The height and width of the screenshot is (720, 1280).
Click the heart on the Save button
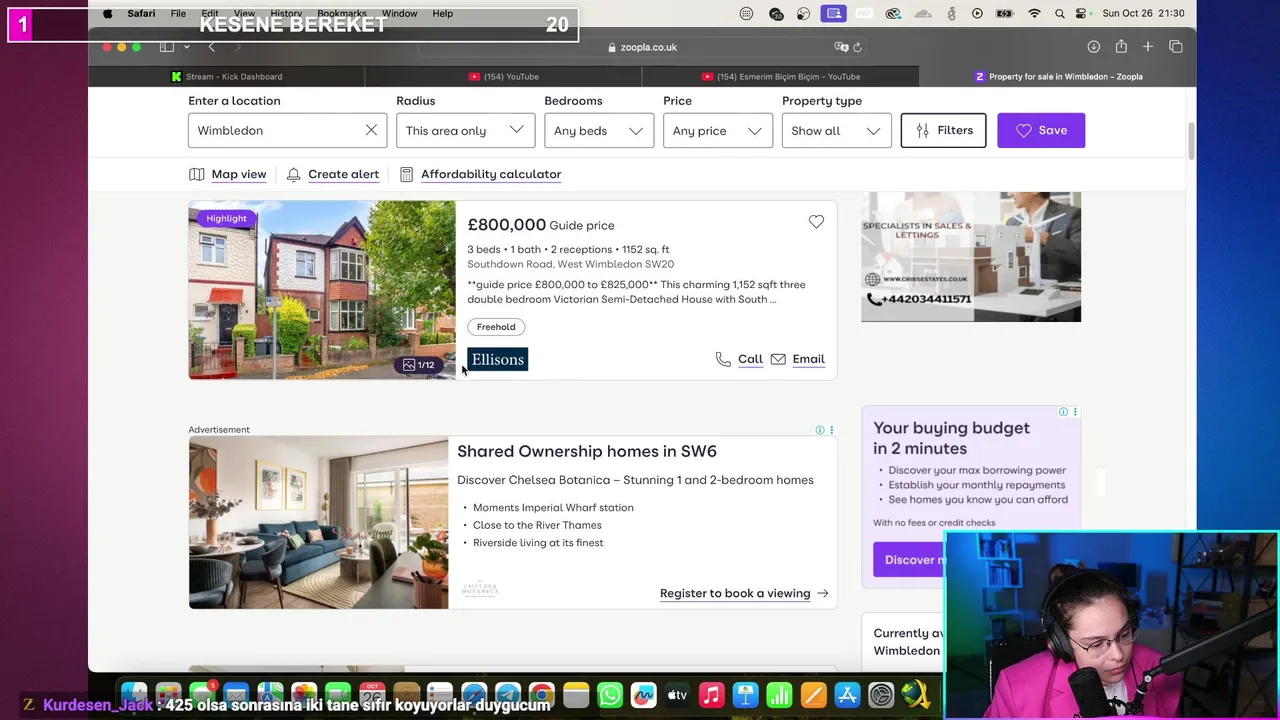[1023, 130]
